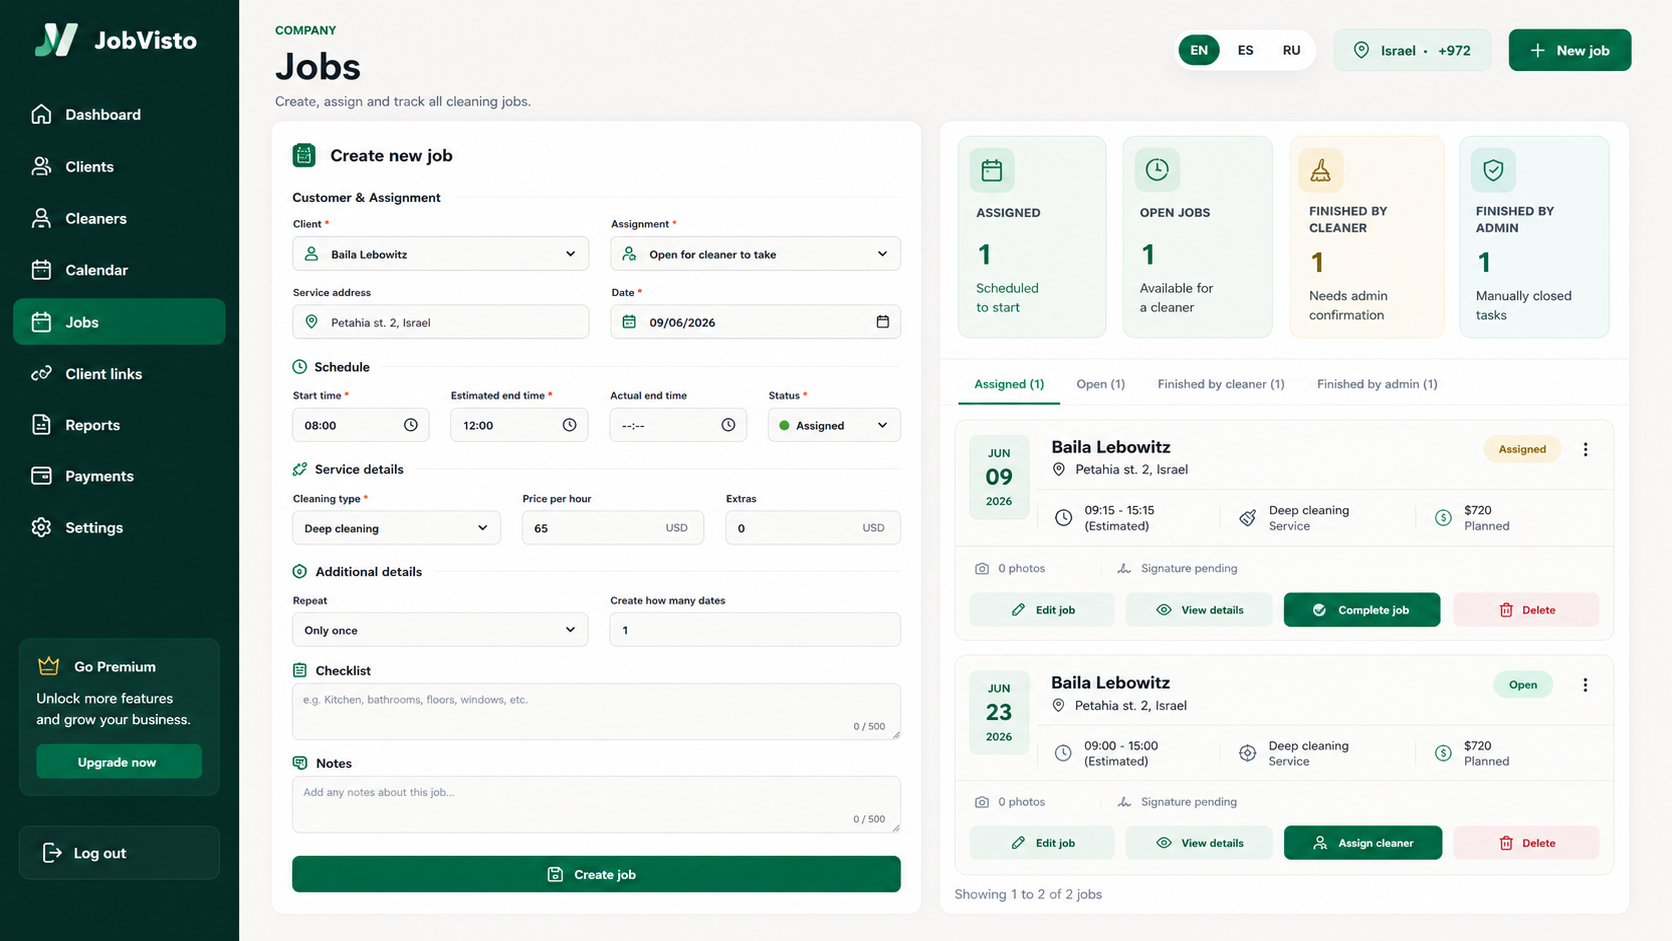The width and height of the screenshot is (1672, 941).
Task: Expand the Client dropdown with Baila Lebowitz
Action: click(x=441, y=254)
